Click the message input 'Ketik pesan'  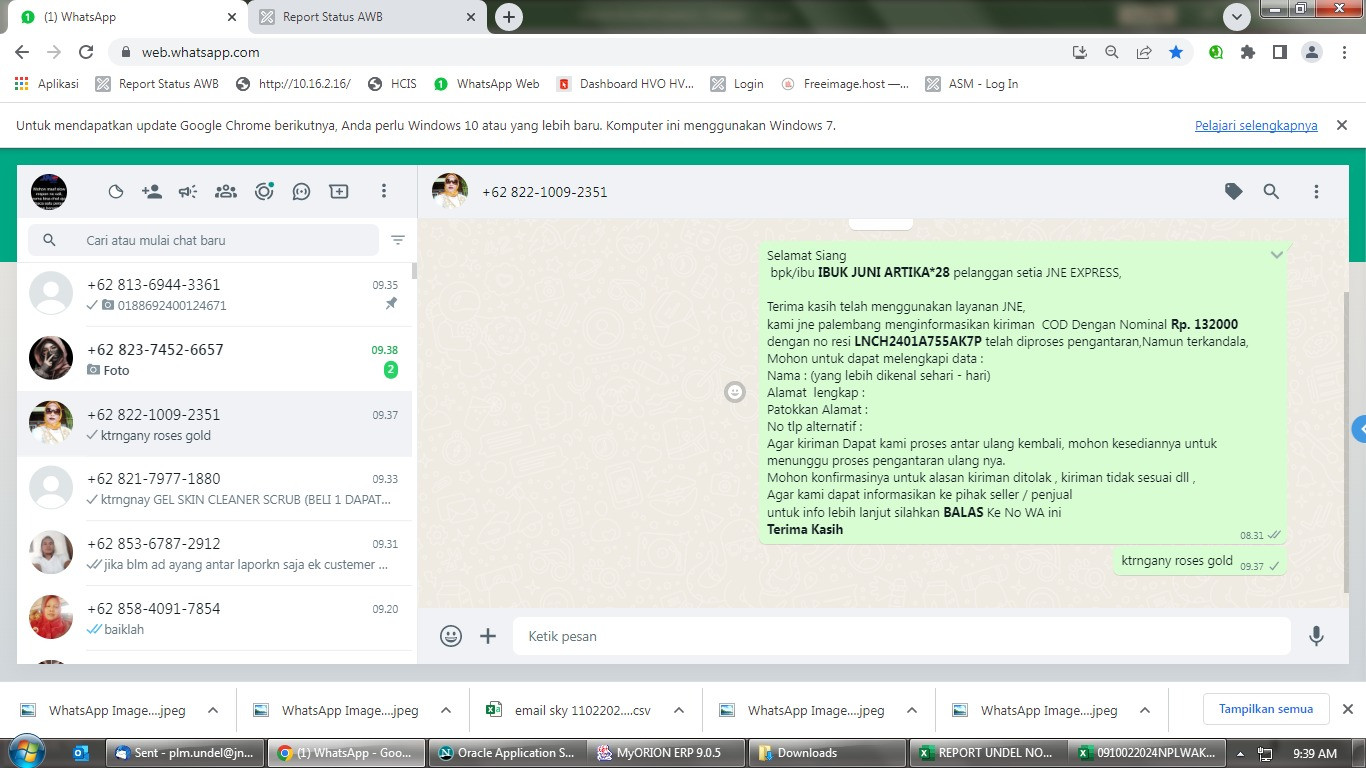pyautogui.click(x=902, y=636)
